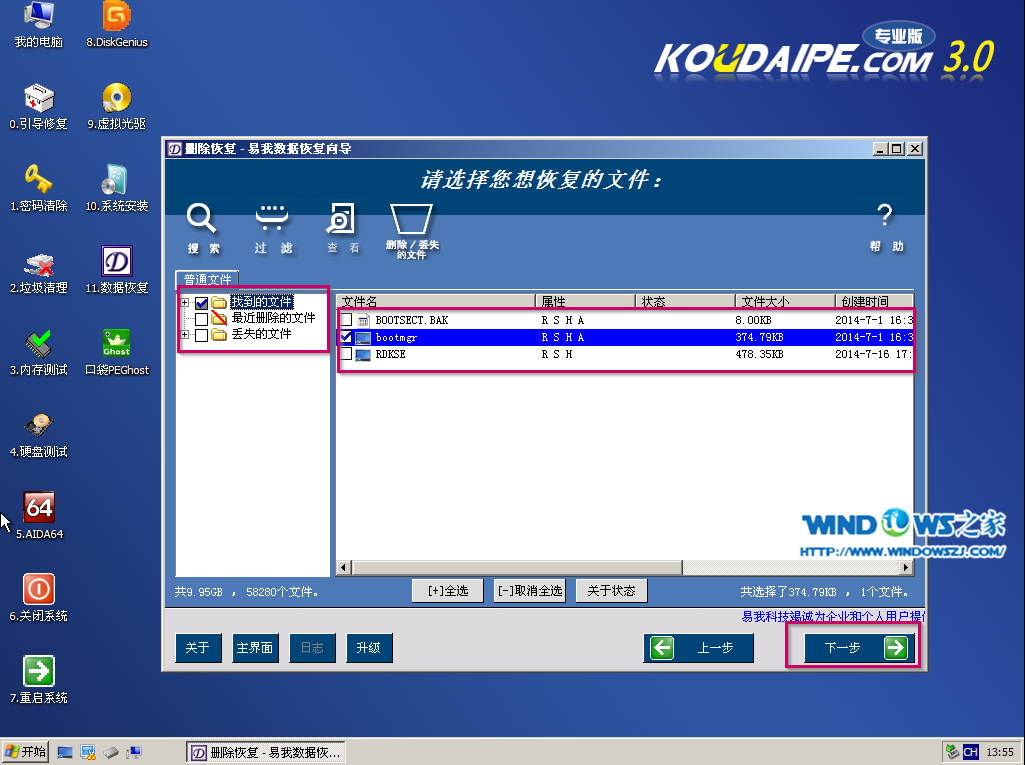Open the 口袋PEGhost desktop icon

[x=117, y=344]
